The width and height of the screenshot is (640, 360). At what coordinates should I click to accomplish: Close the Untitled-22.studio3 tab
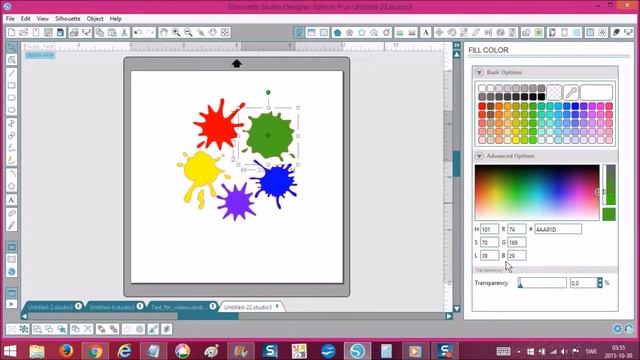pos(277,306)
